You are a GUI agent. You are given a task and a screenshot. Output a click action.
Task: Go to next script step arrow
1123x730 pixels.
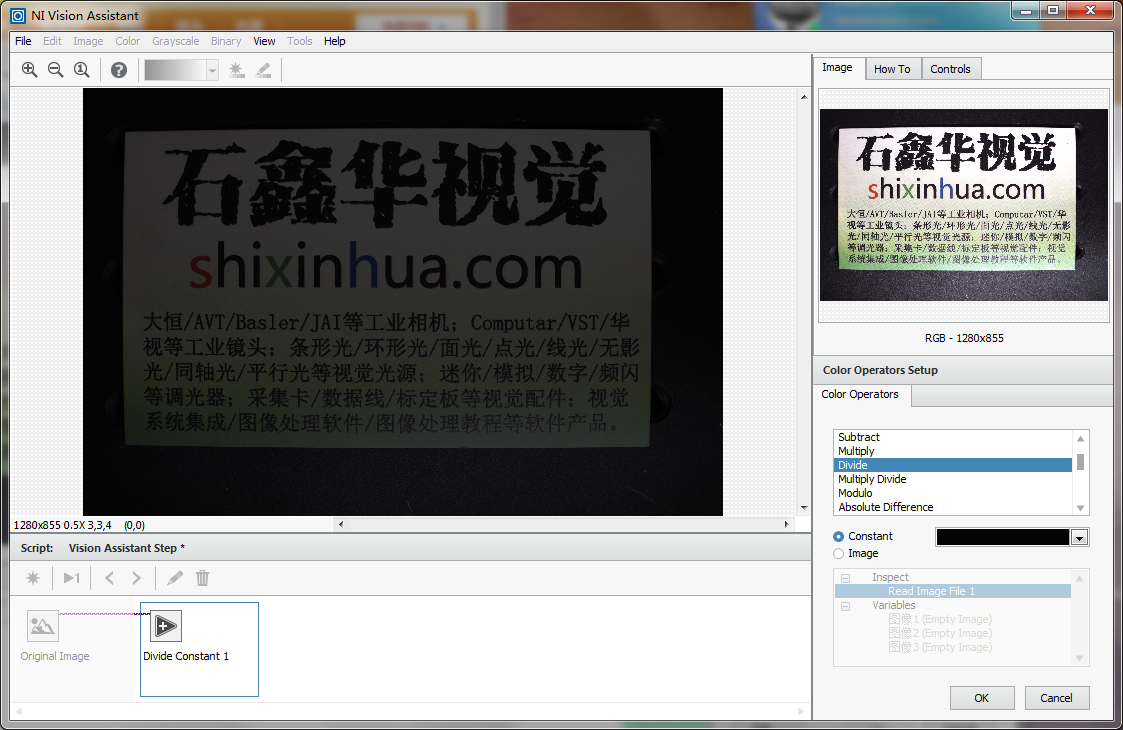[x=136, y=577]
